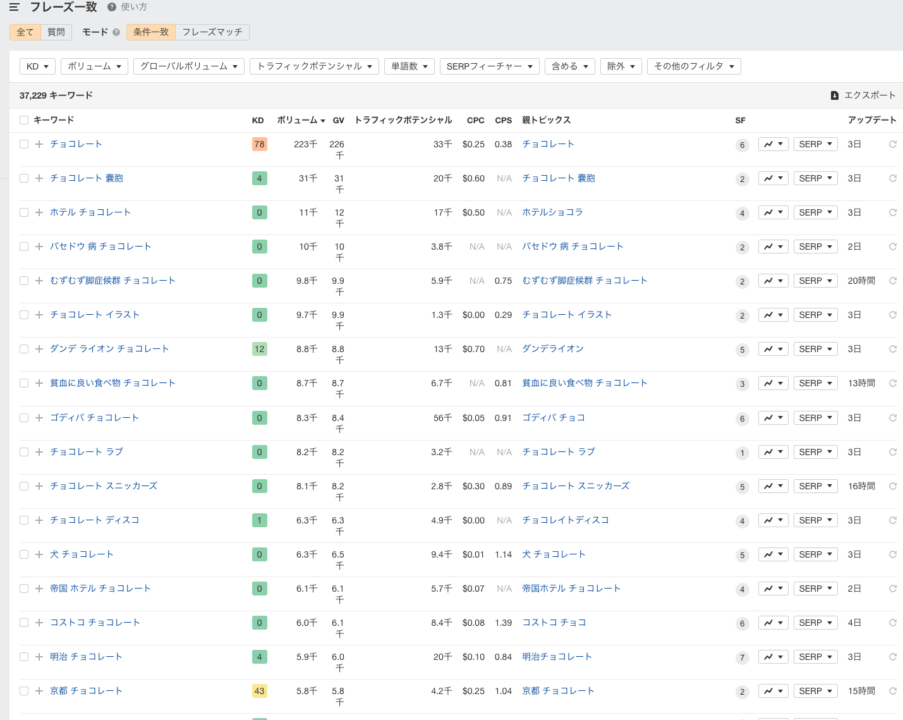Click the export icon labeled エクスポート

tap(835, 96)
